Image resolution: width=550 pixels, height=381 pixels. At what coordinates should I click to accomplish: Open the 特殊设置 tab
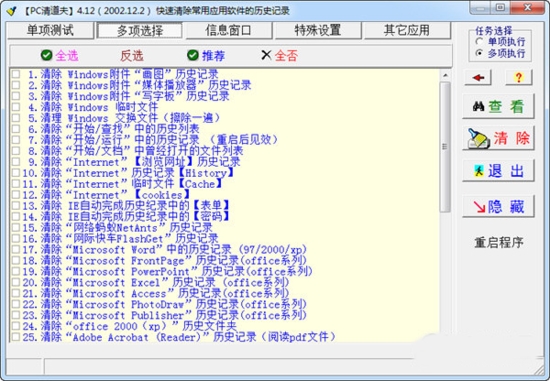(318, 30)
